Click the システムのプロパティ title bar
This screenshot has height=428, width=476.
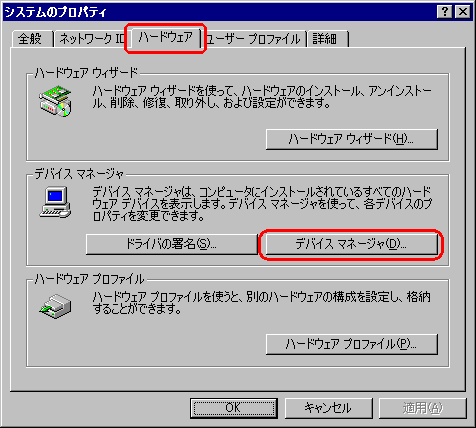(x=220, y=12)
